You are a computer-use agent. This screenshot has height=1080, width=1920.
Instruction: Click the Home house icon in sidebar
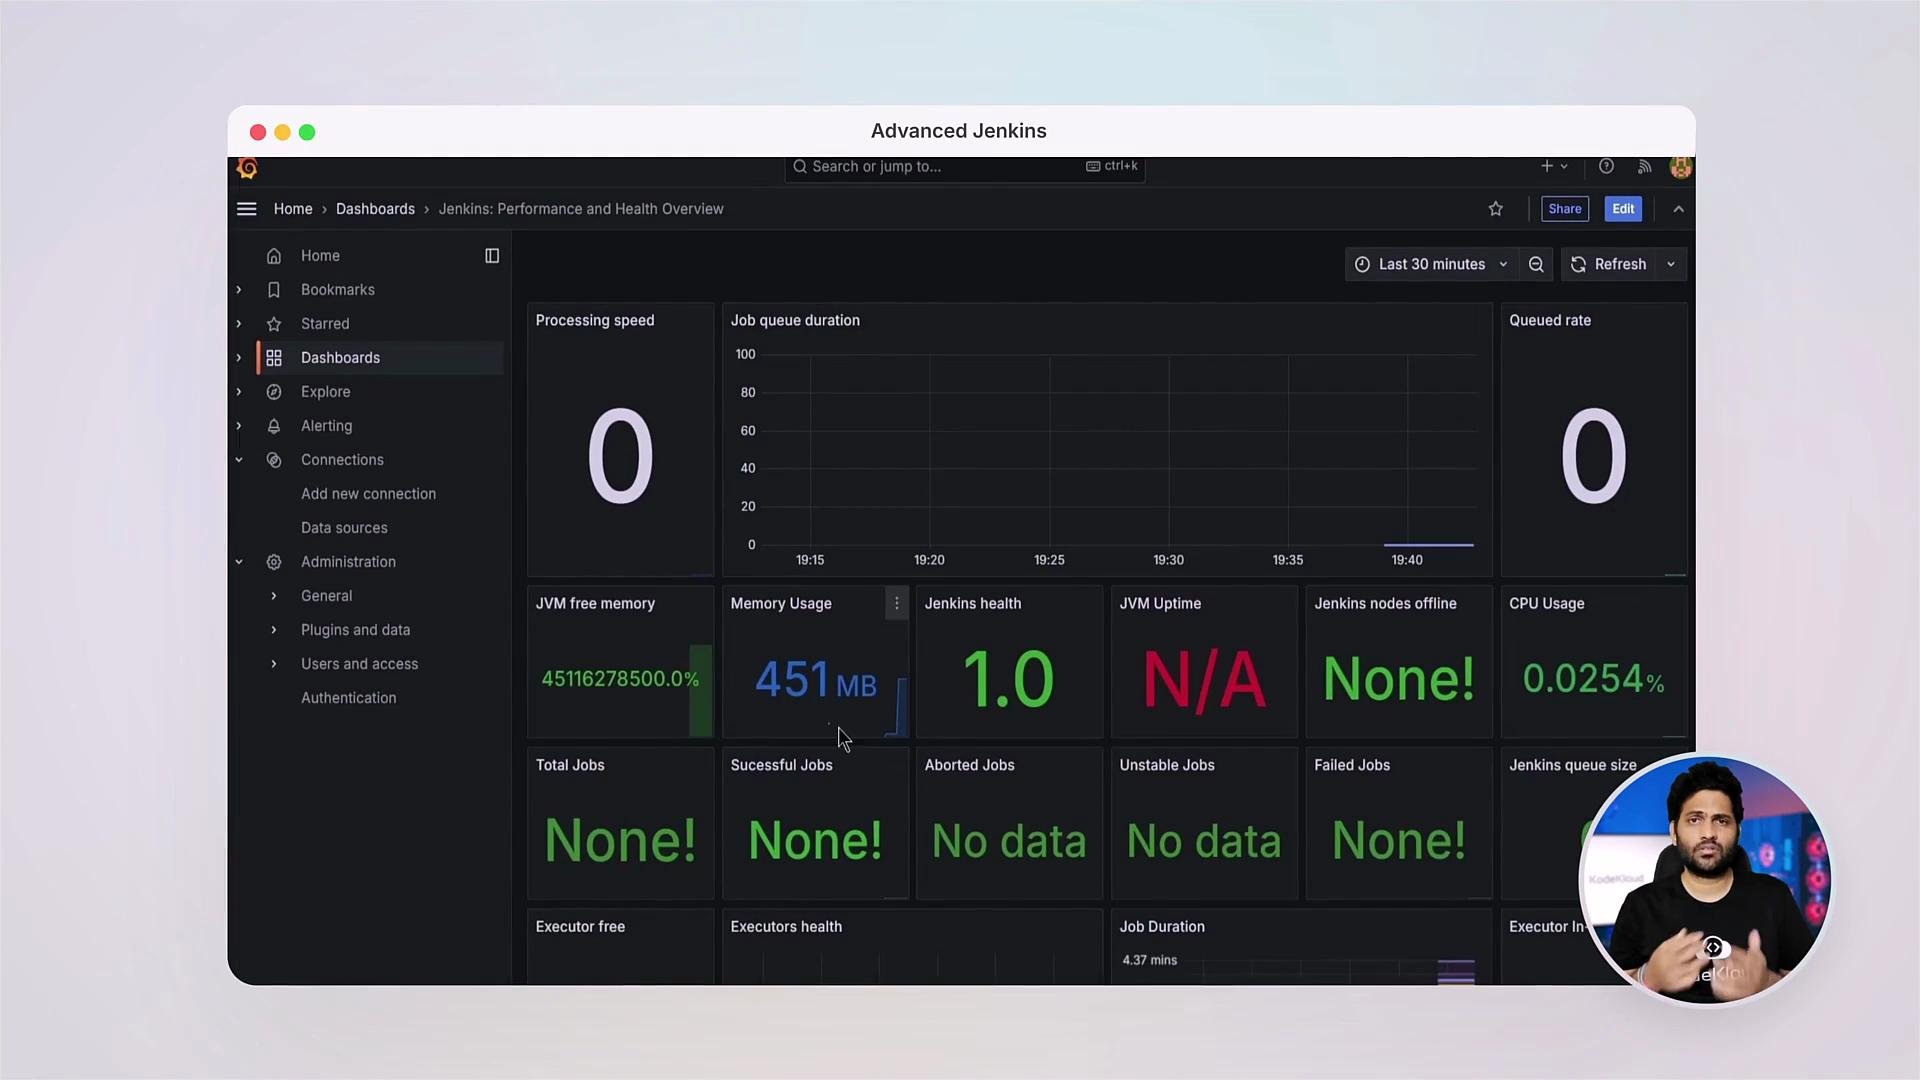pos(274,256)
